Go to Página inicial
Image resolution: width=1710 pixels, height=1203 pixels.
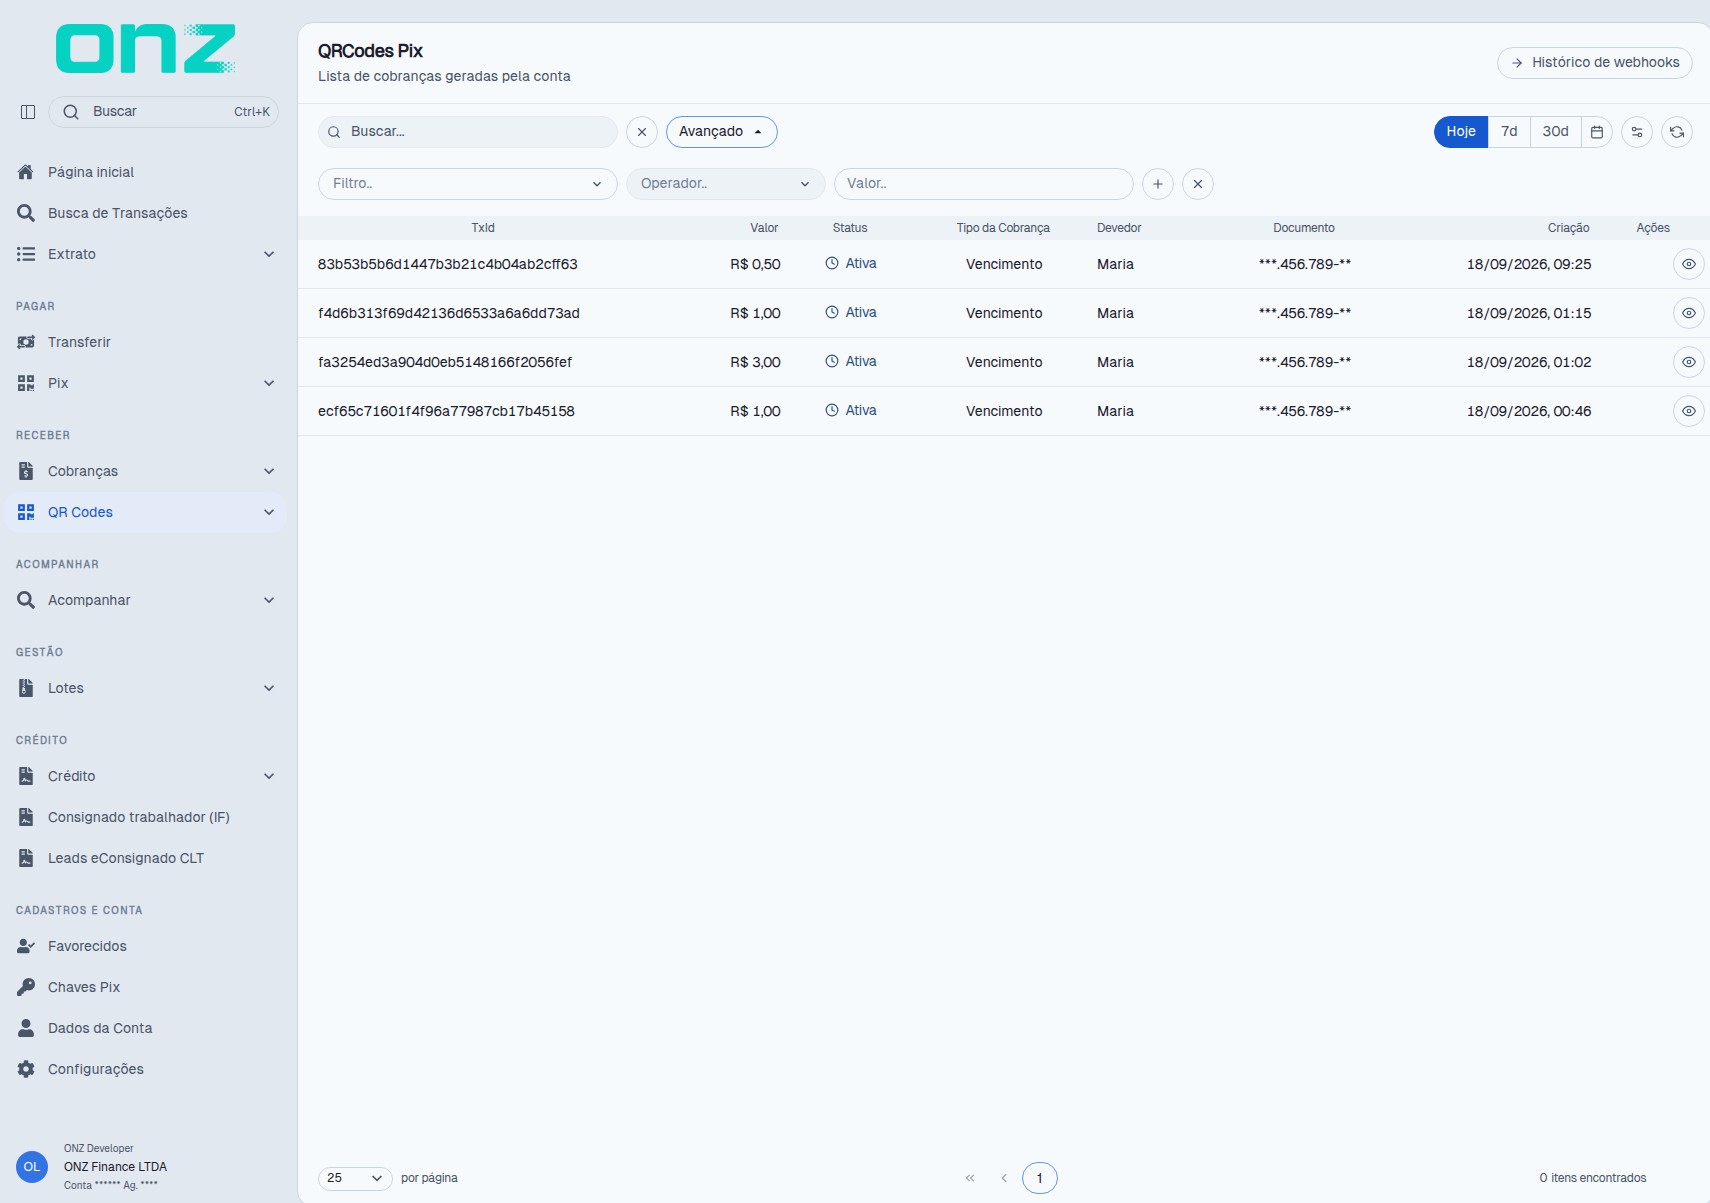point(146,172)
